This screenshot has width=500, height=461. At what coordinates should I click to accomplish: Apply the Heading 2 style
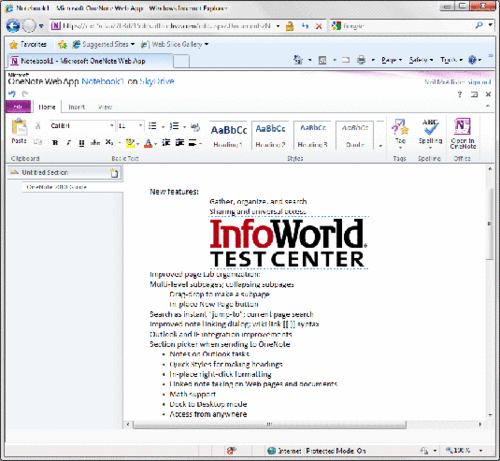point(270,136)
